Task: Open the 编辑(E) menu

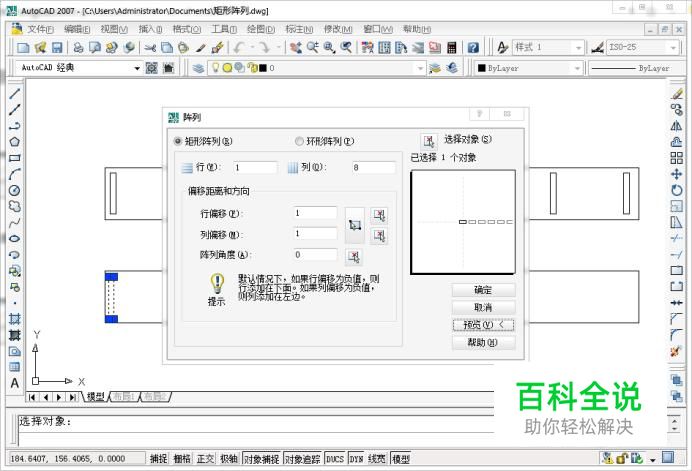Action: pyautogui.click(x=77, y=29)
